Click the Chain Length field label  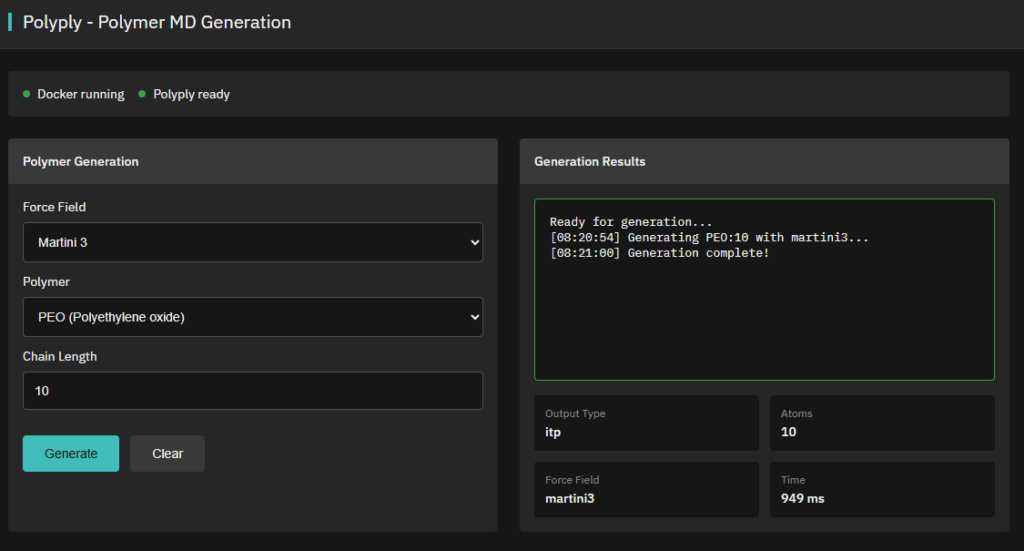60,356
